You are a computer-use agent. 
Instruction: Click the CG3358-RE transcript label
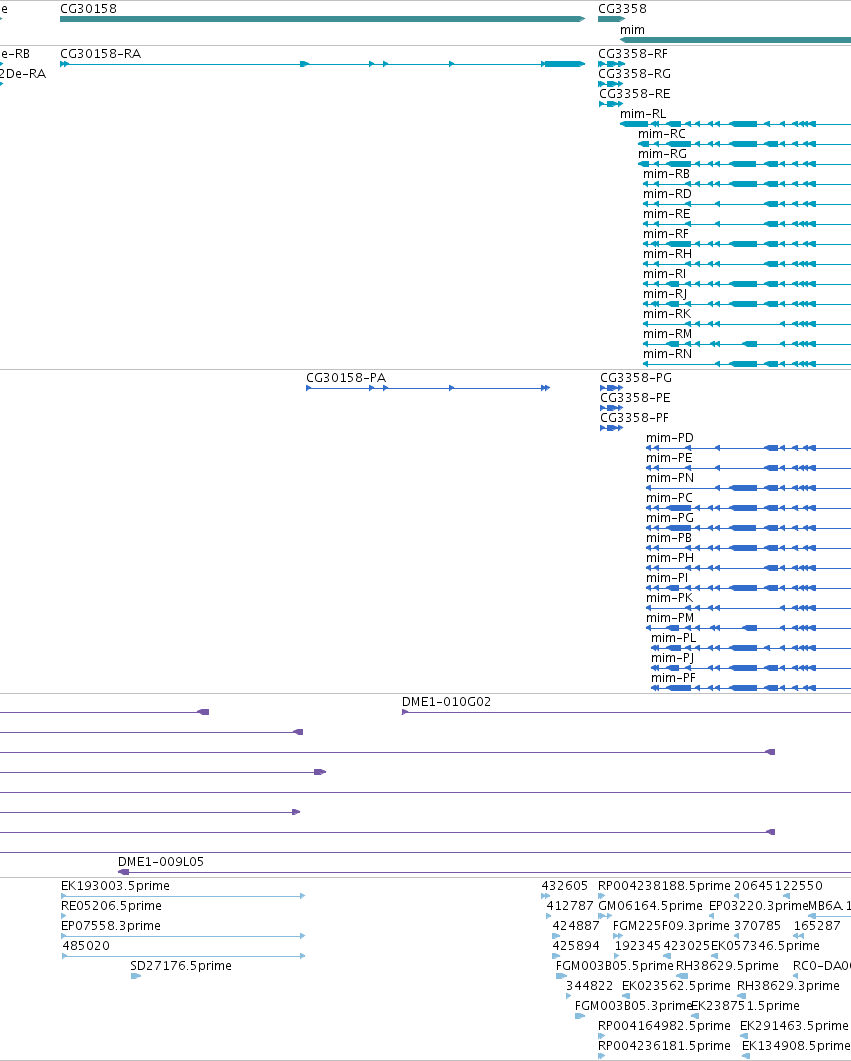(x=635, y=93)
